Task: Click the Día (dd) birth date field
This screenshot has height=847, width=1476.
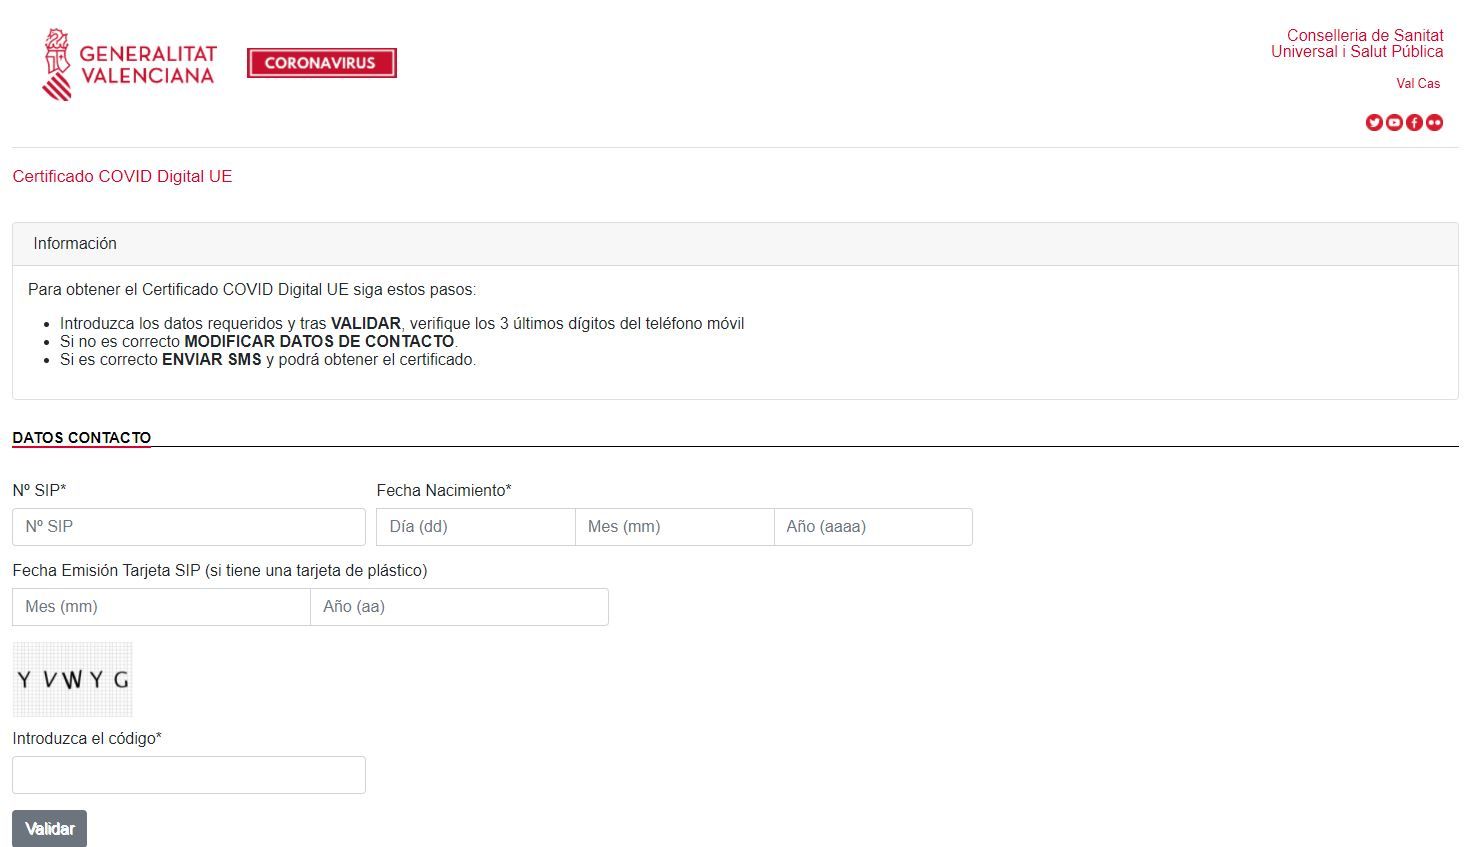Action: pyautogui.click(x=476, y=527)
